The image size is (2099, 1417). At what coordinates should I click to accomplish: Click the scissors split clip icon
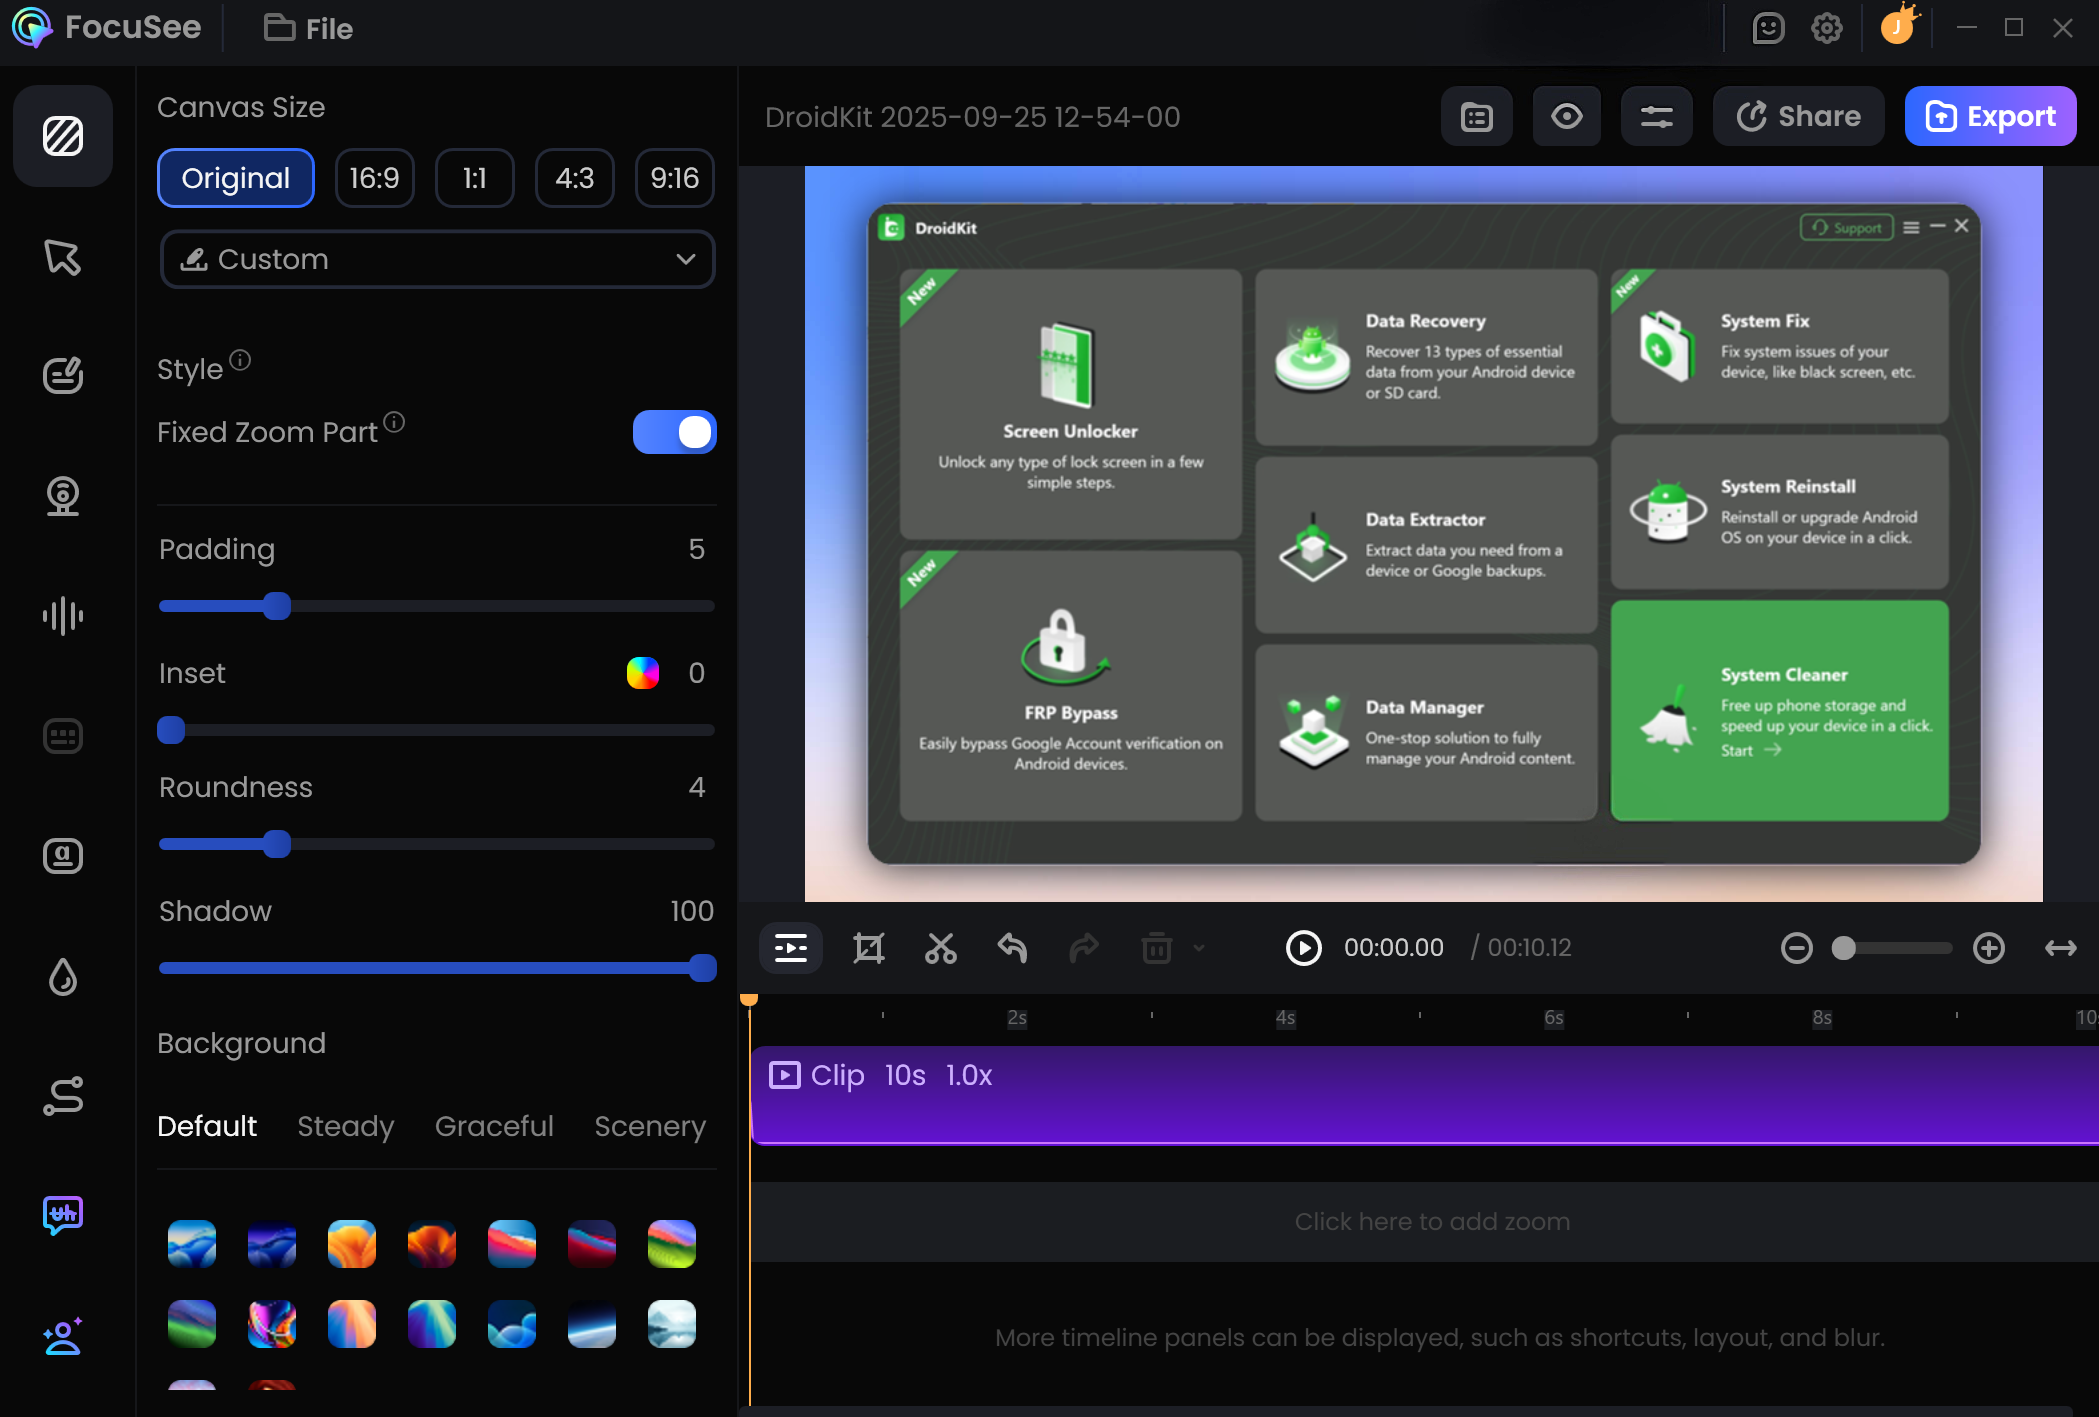click(940, 947)
